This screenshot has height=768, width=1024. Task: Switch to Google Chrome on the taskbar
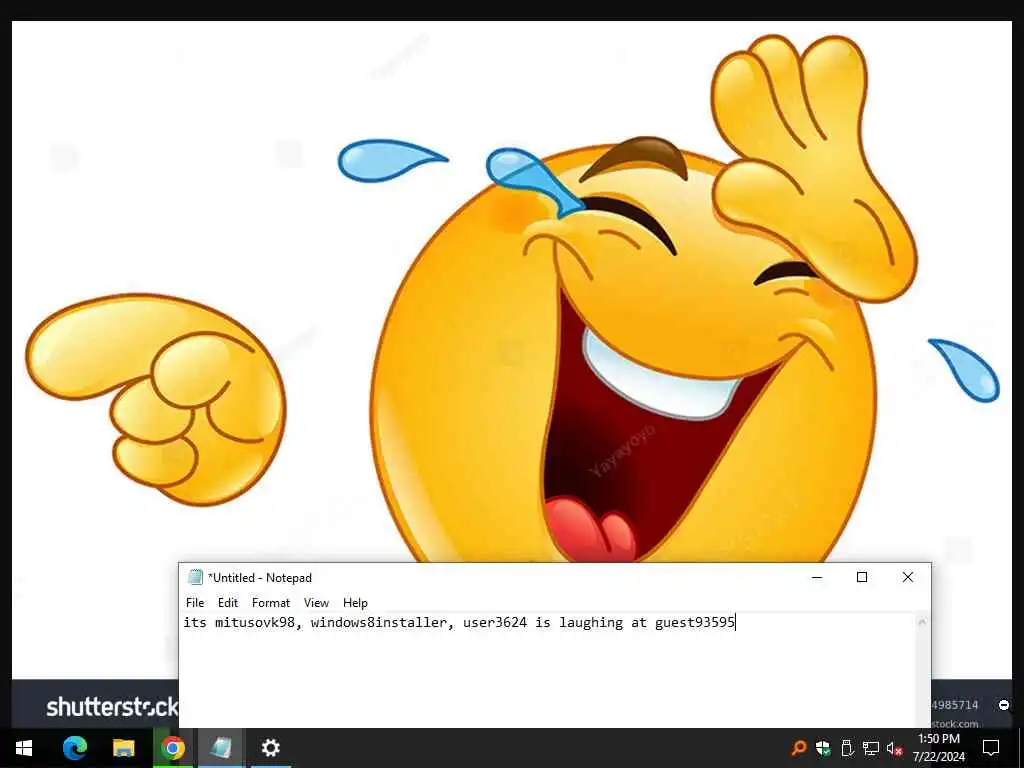point(172,748)
